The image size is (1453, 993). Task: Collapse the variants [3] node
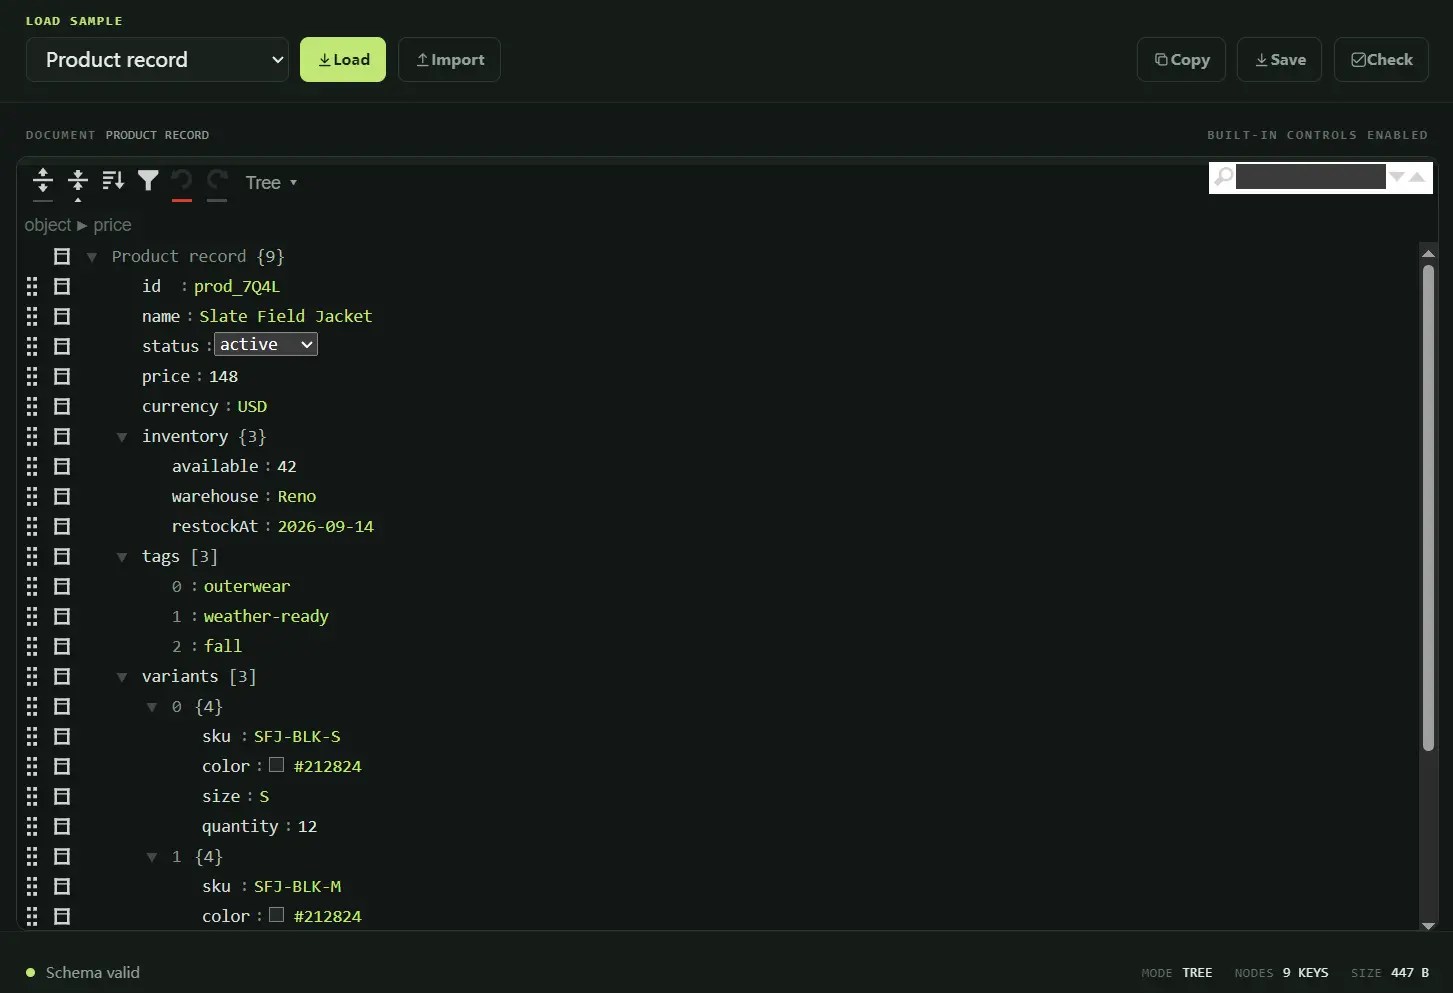(x=122, y=677)
